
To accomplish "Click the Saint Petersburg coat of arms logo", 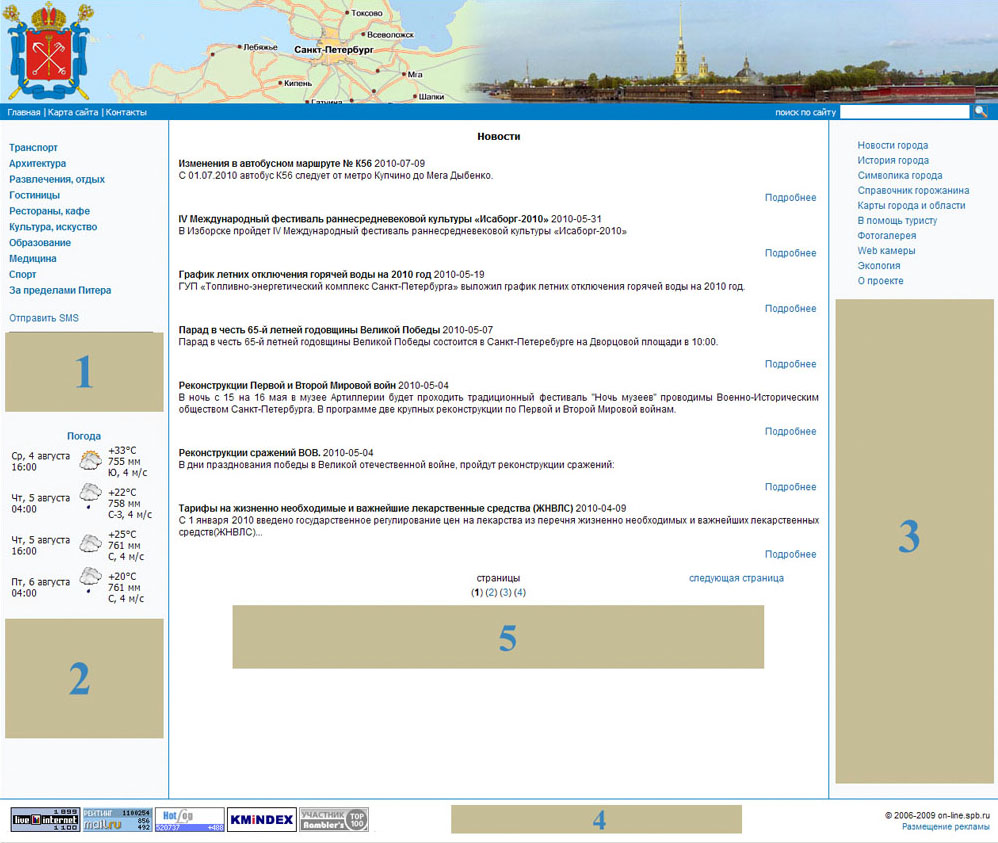I will point(48,50).
